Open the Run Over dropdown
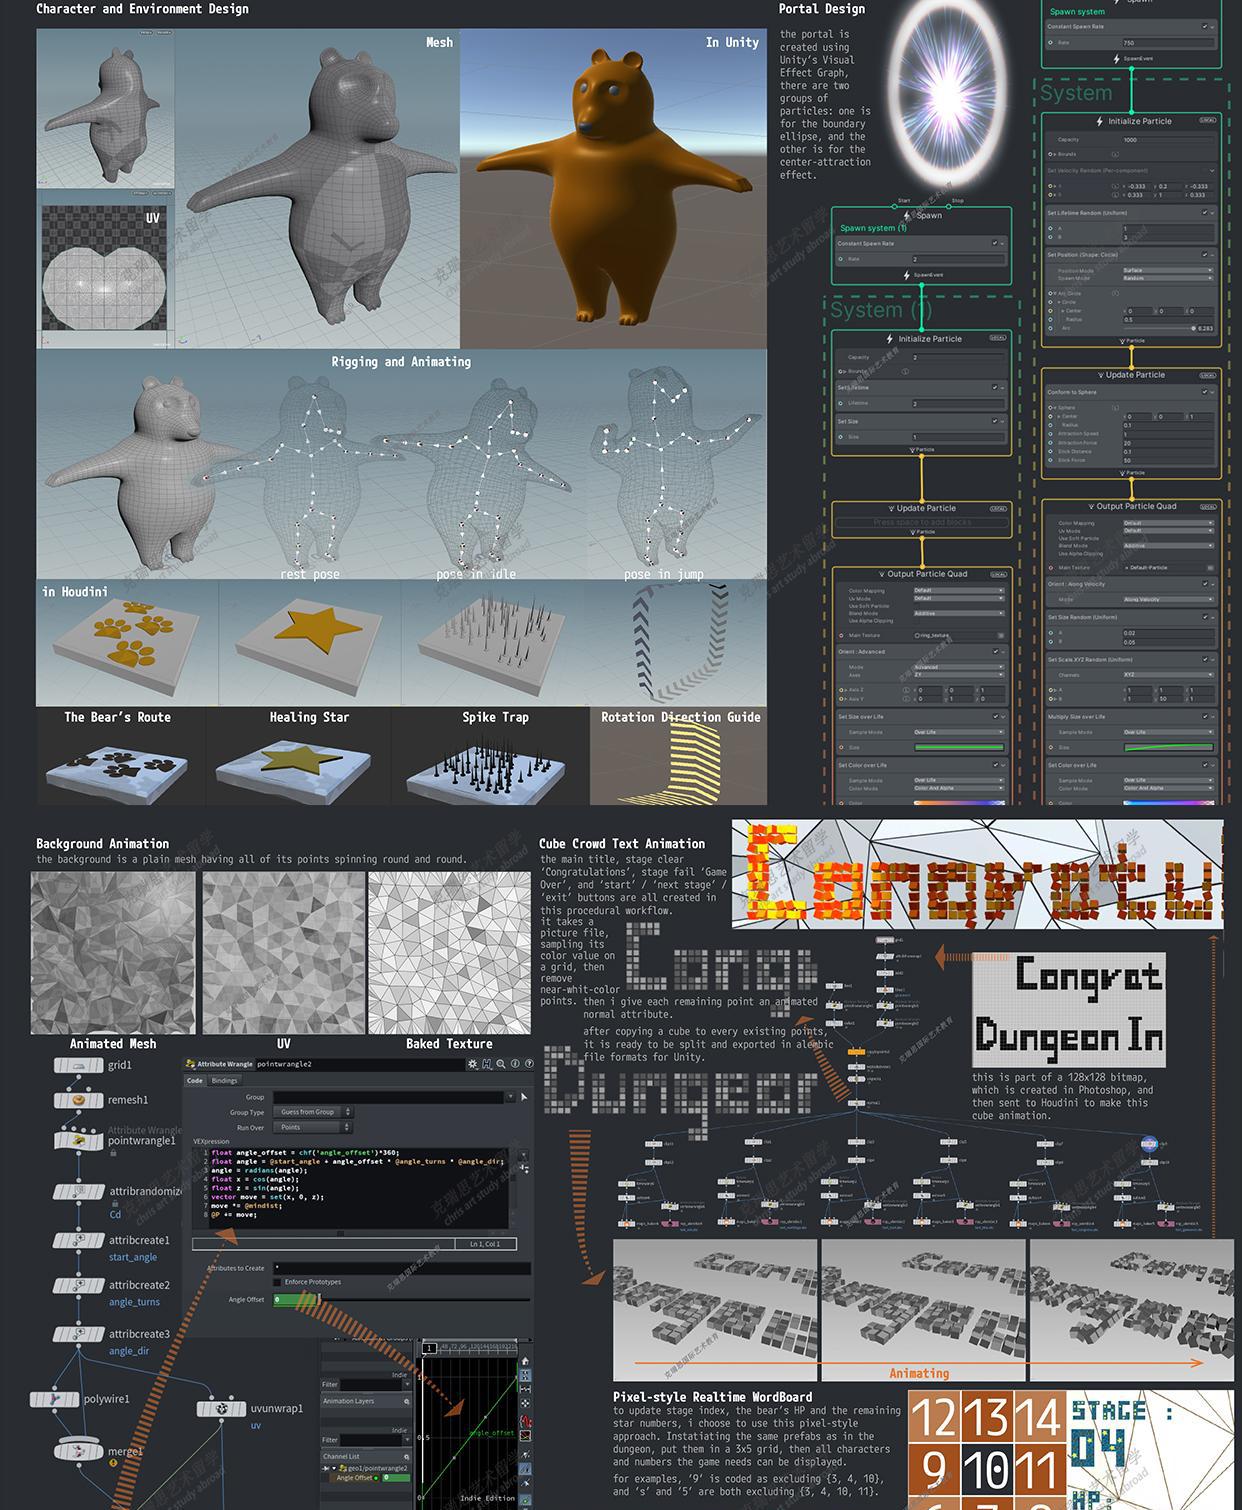The height and width of the screenshot is (1510, 1242). pyautogui.click(x=314, y=1127)
